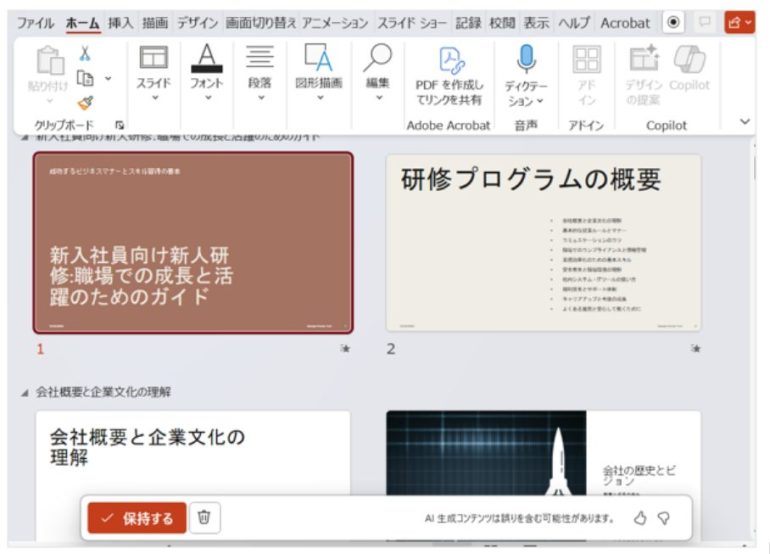The height and width of the screenshot is (554, 770).
Task: Click the paste clipboard icon
Action: point(50,60)
